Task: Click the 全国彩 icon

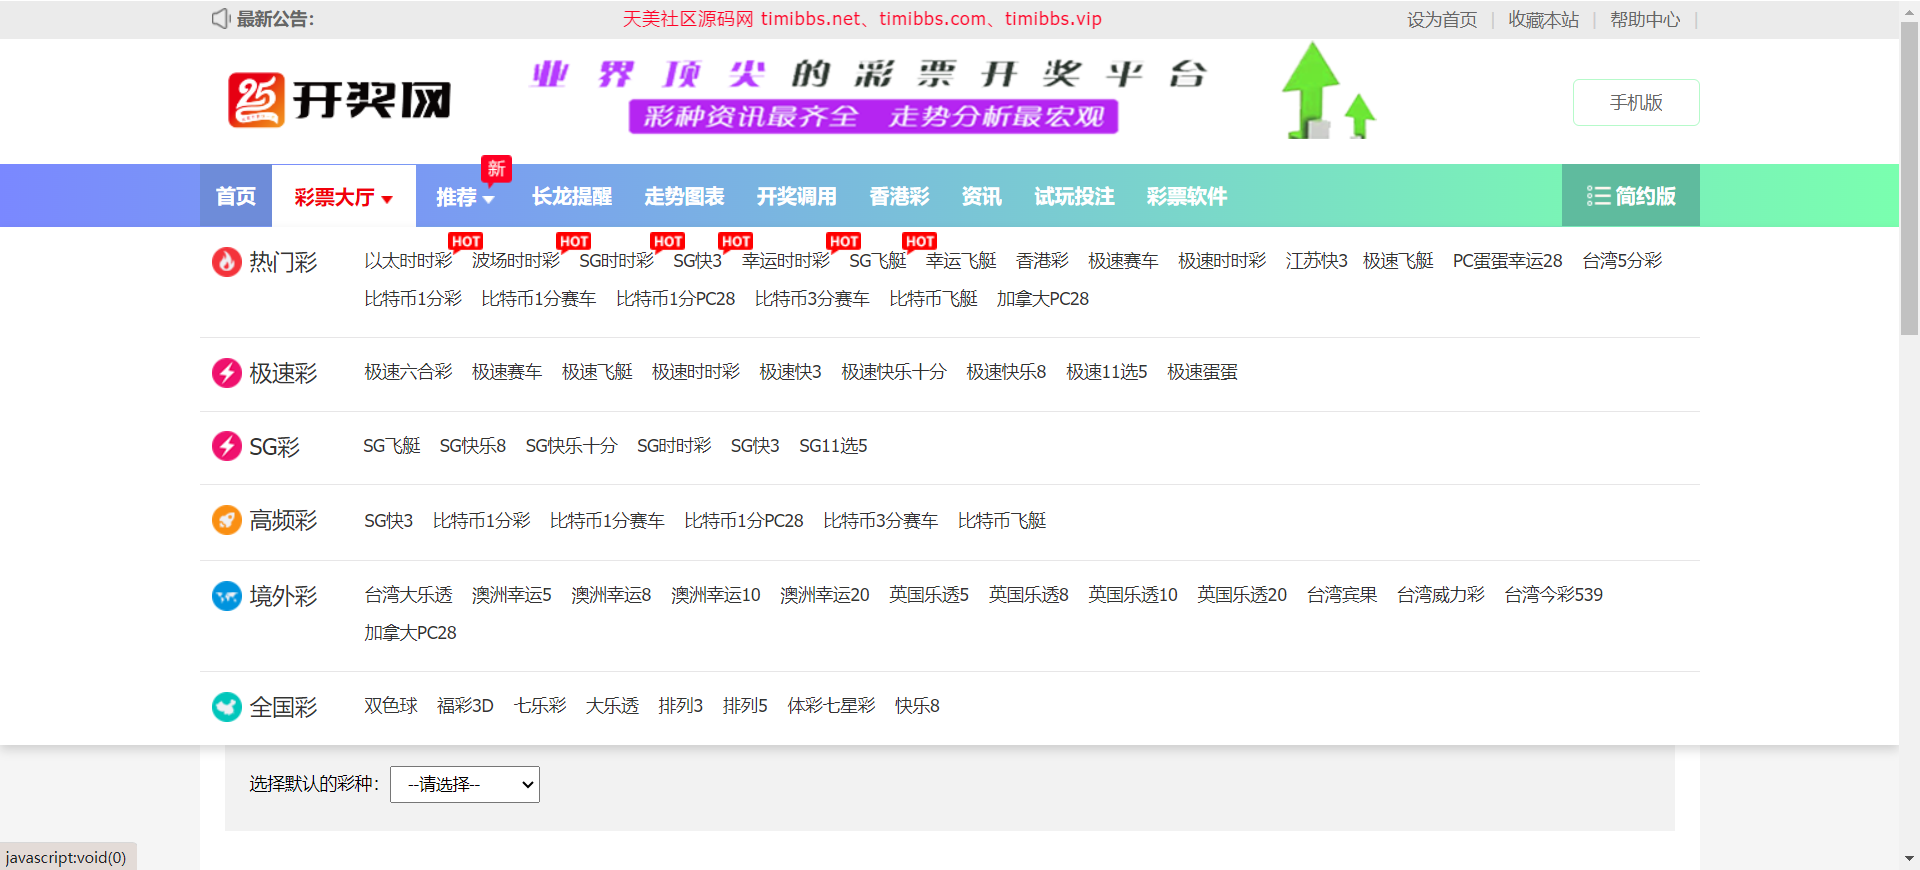Action: point(227,707)
